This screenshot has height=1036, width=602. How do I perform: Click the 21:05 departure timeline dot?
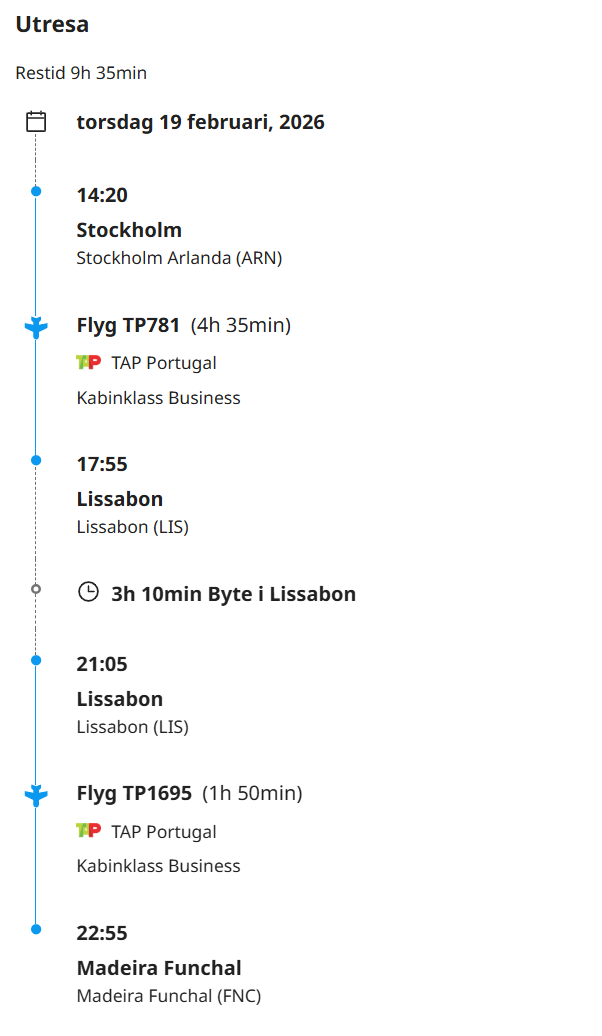pyautogui.click(x=36, y=660)
